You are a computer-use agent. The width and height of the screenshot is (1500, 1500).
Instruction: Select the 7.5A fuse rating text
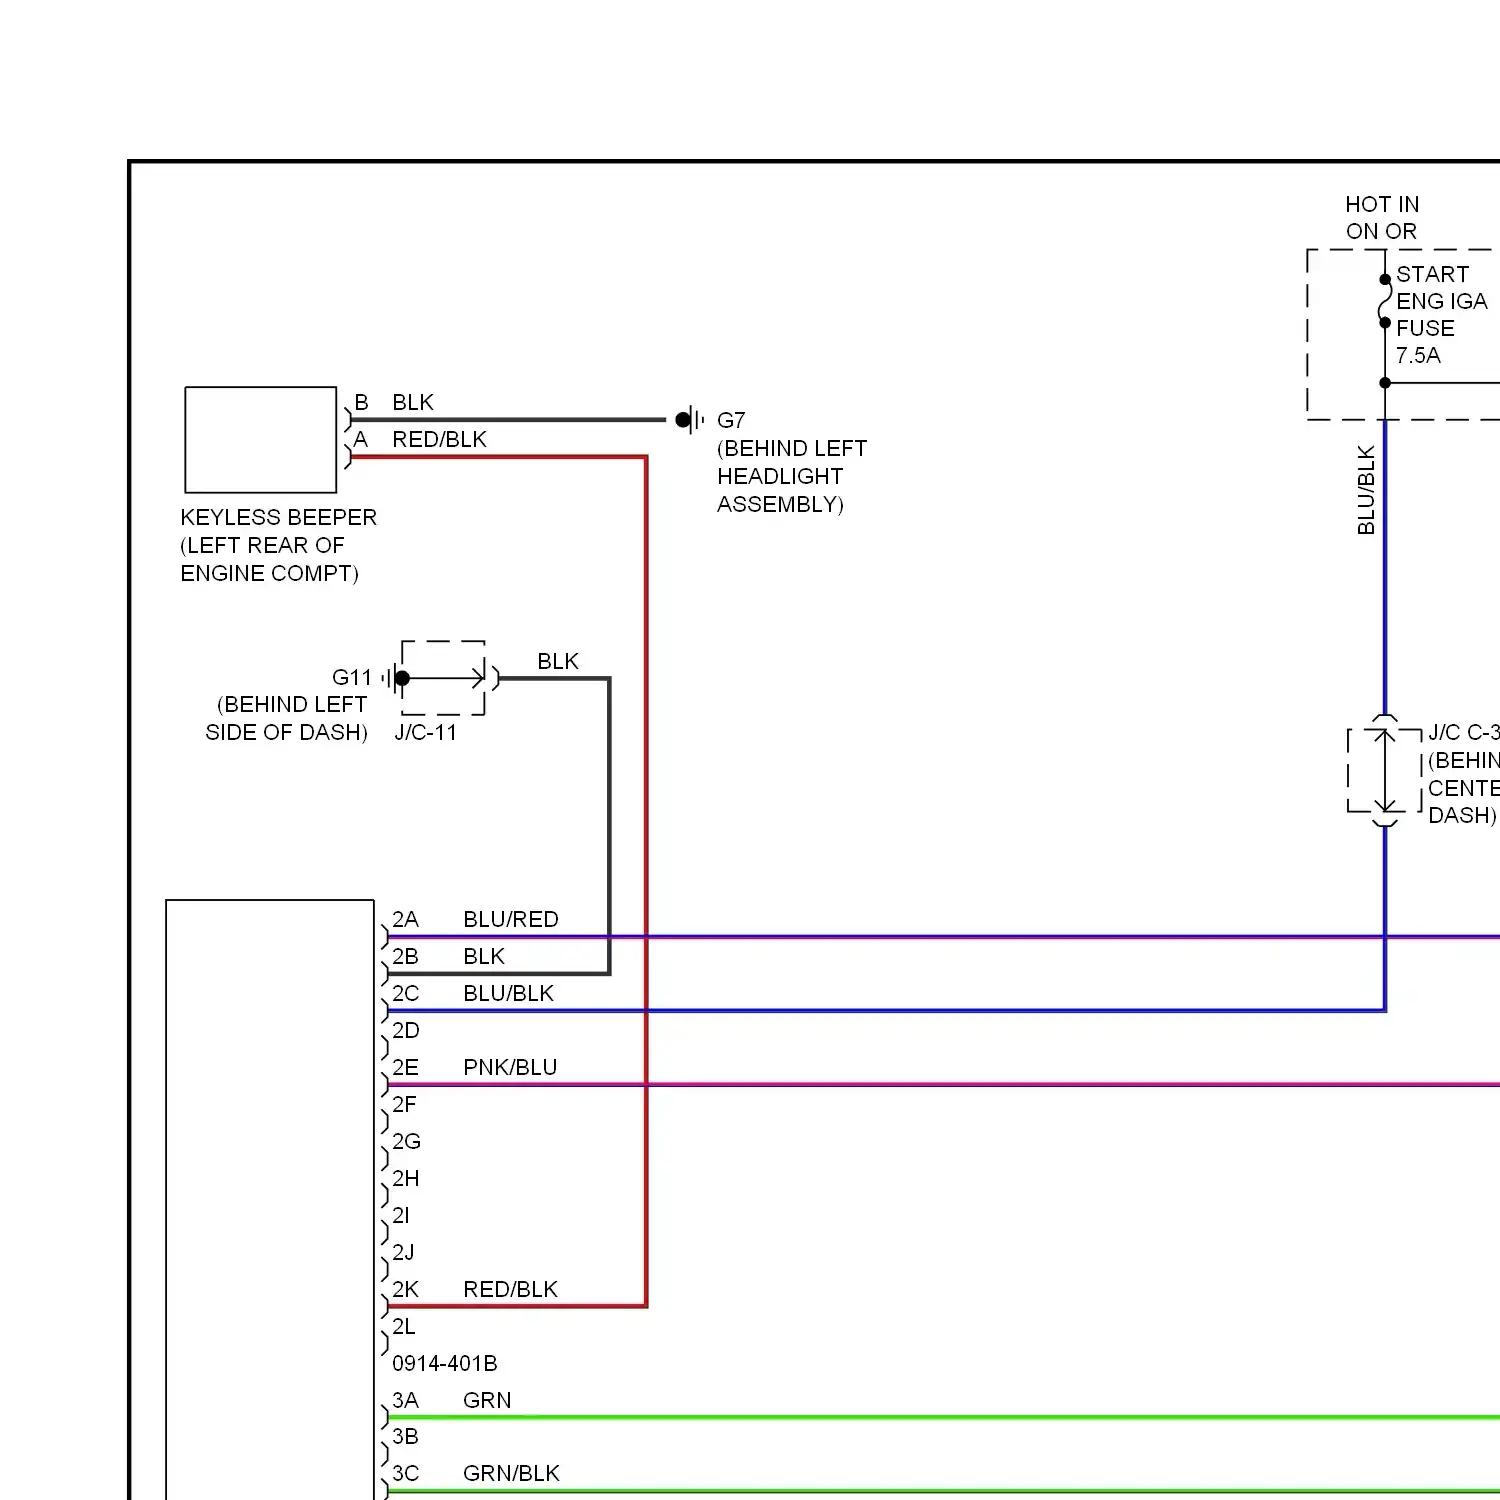pos(1418,355)
